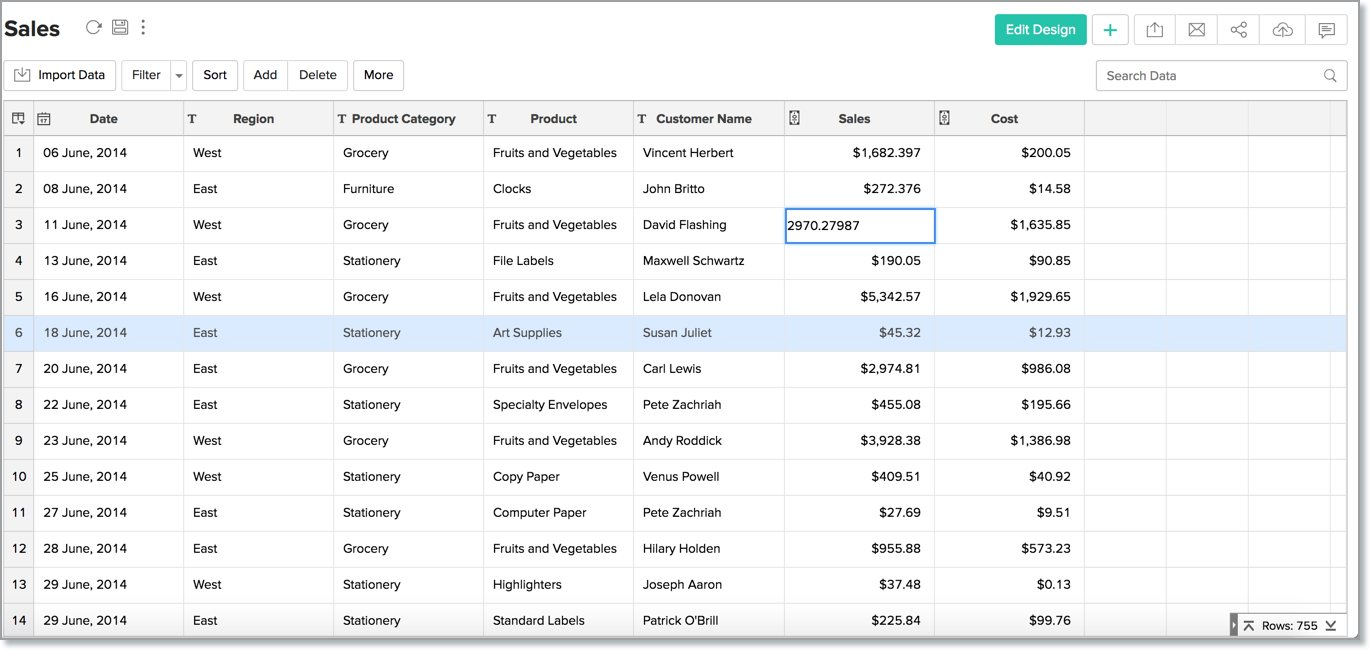Jump to first row with the top arrow
Image resolution: width=1370 pixels, height=650 pixels.
click(x=1249, y=626)
